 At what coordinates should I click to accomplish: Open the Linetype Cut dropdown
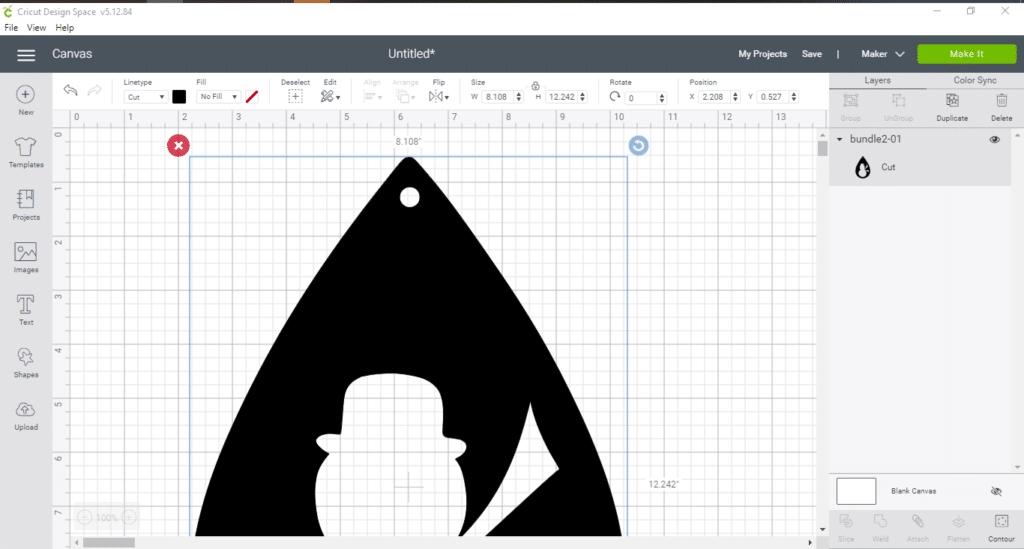[145, 97]
